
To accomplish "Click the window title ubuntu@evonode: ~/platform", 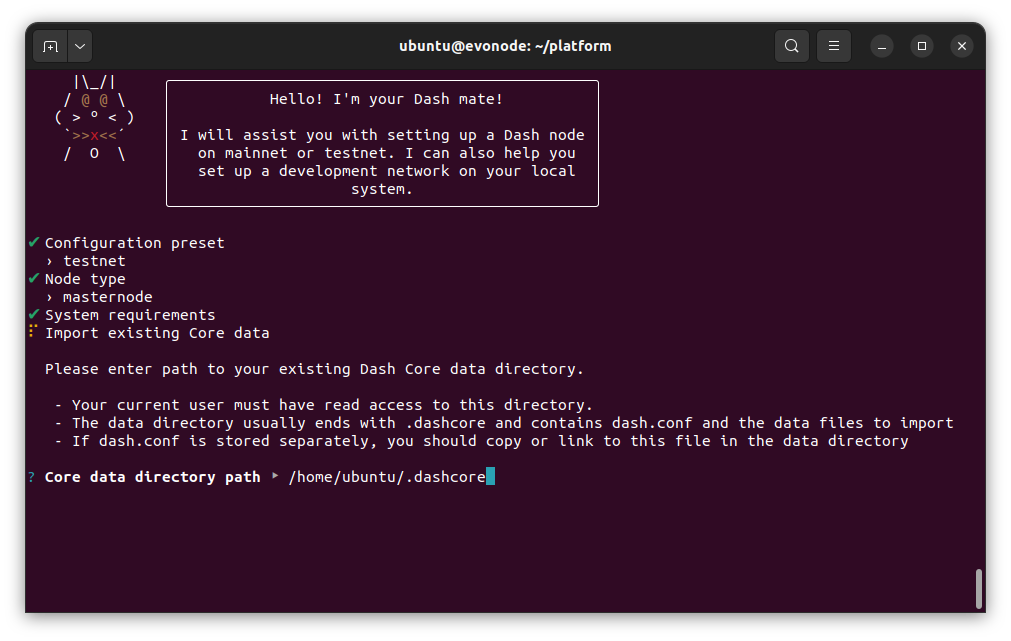I will click(x=505, y=46).
